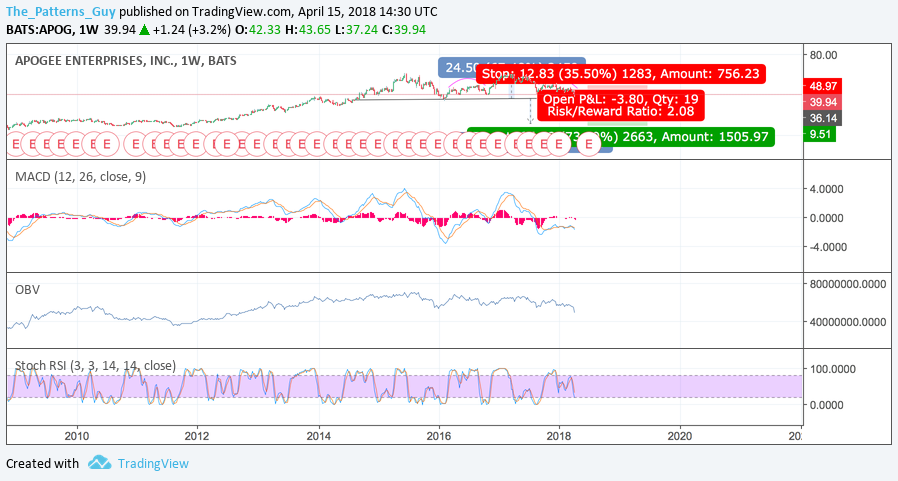The width and height of the screenshot is (898, 481).
Task: Click the C:39.94 close value in header
Action: click(x=404, y=30)
